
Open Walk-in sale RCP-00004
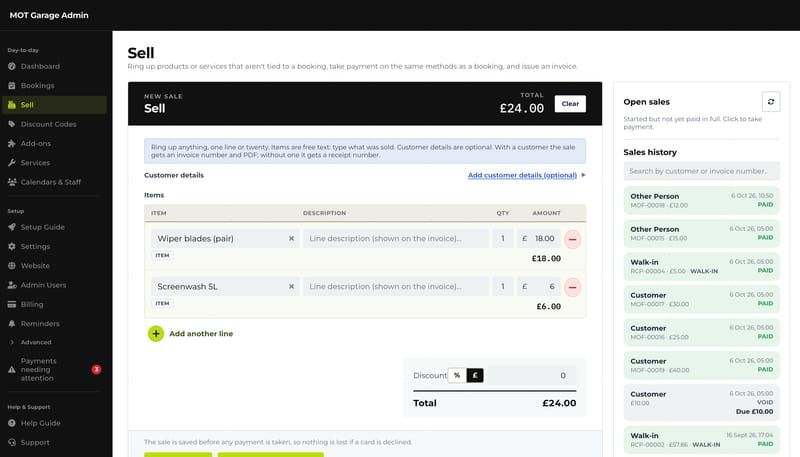[x=702, y=266]
